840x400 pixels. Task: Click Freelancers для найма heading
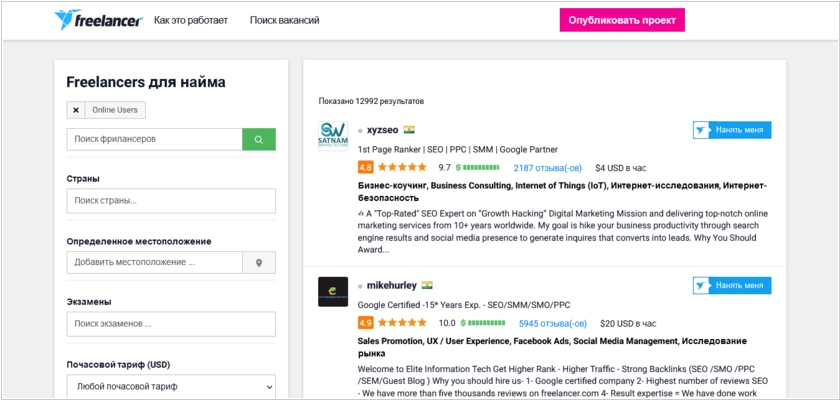click(x=146, y=82)
